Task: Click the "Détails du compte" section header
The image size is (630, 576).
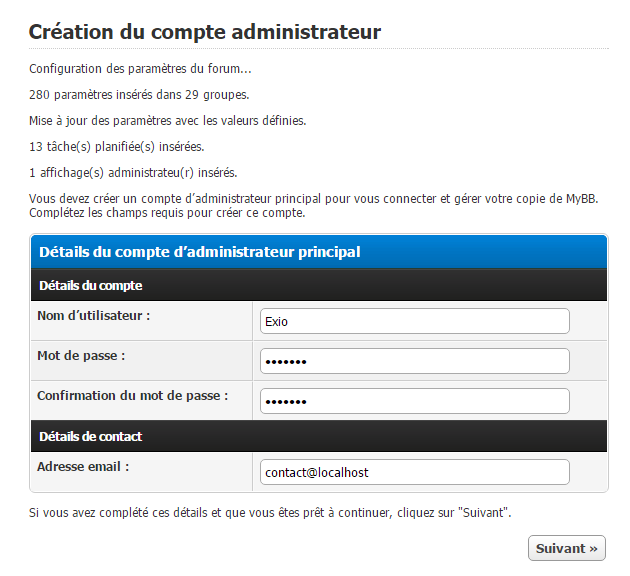Action: click(x=319, y=285)
